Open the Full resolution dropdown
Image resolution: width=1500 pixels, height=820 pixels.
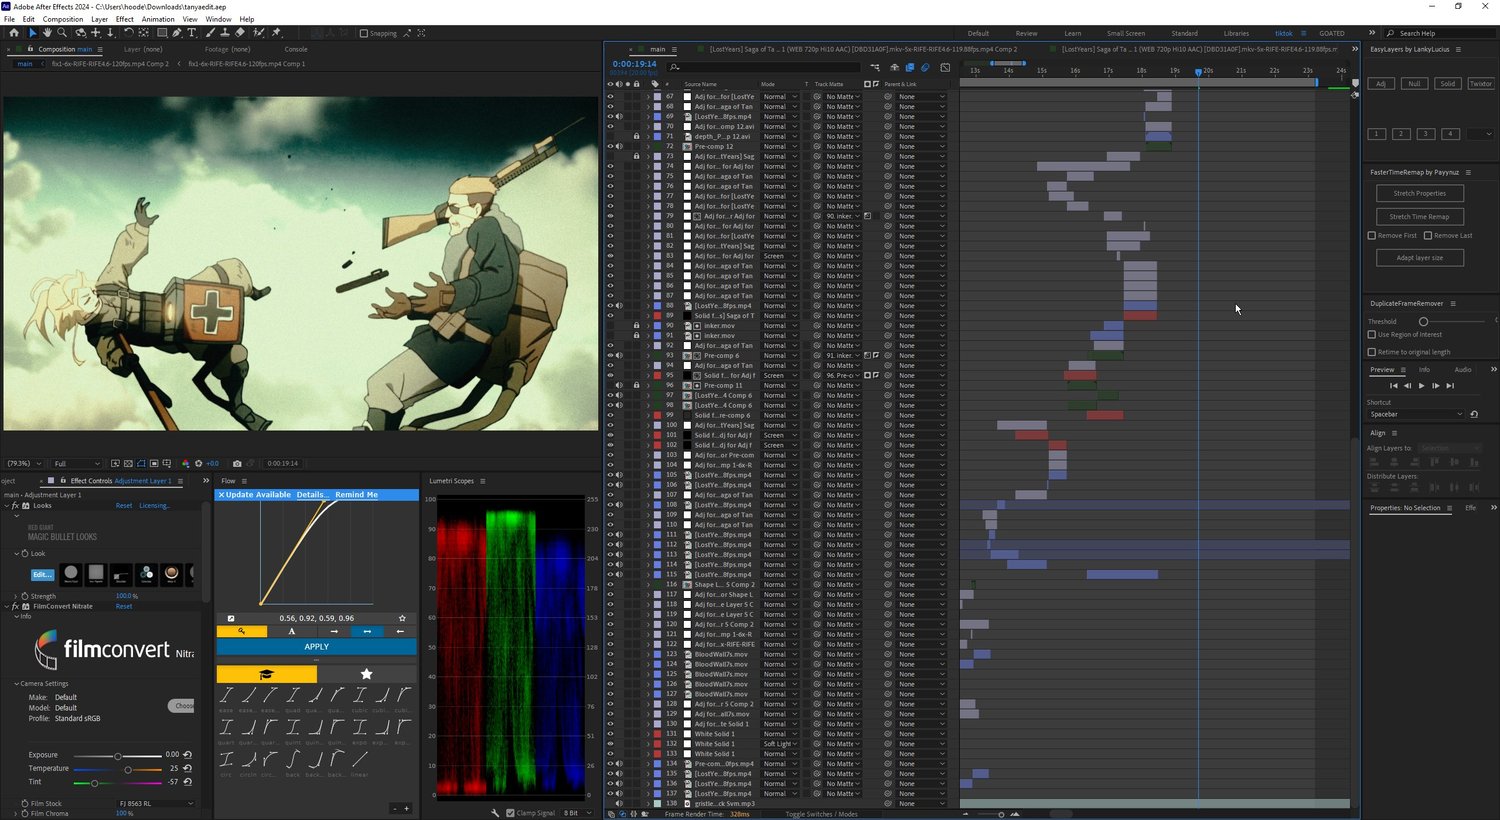[77, 464]
